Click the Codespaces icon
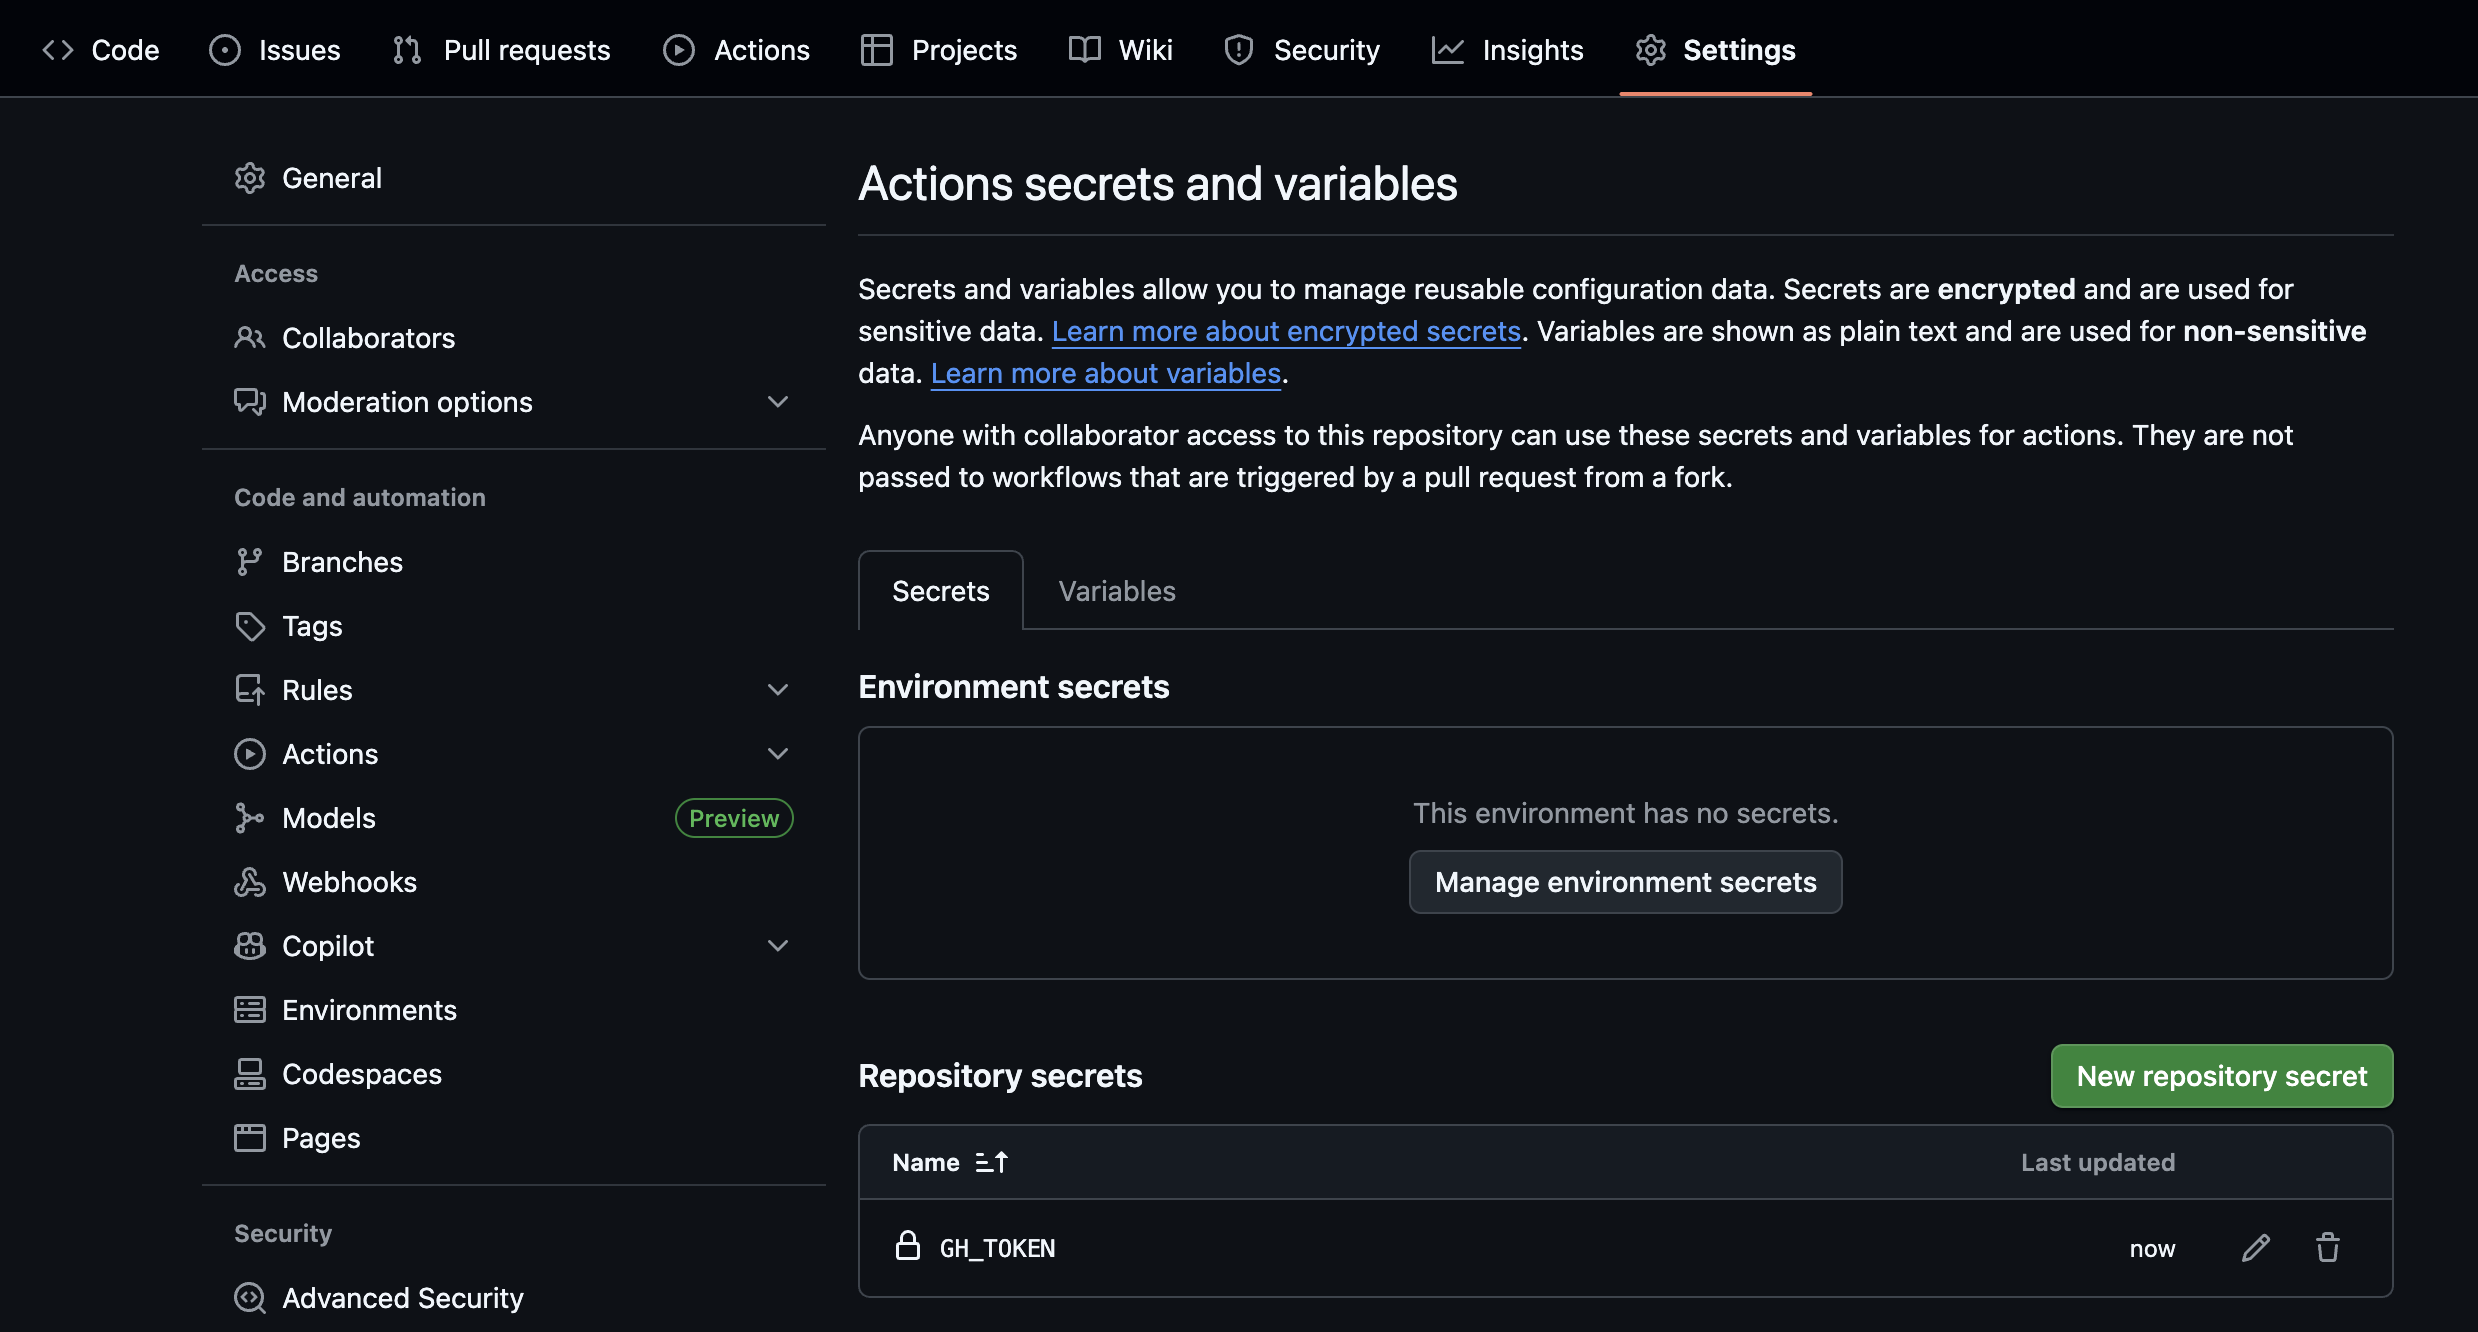 250,1074
